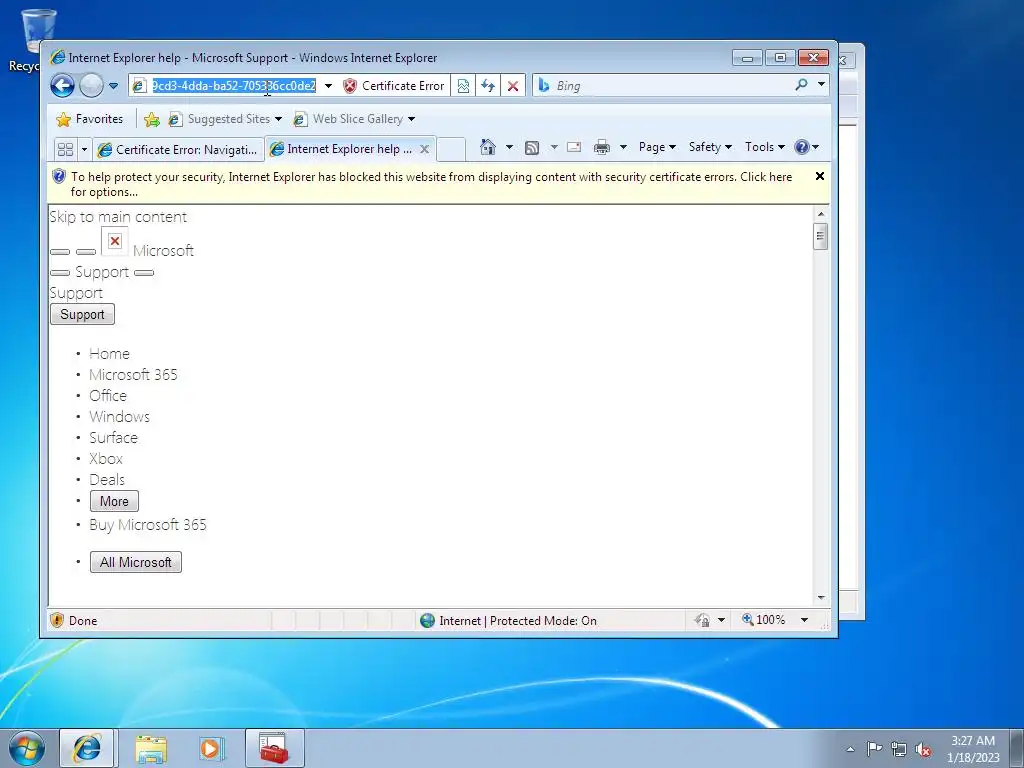Viewport: 1024px width, 768px height.
Task: Click the Certificate Error shield icon
Action: (350, 86)
